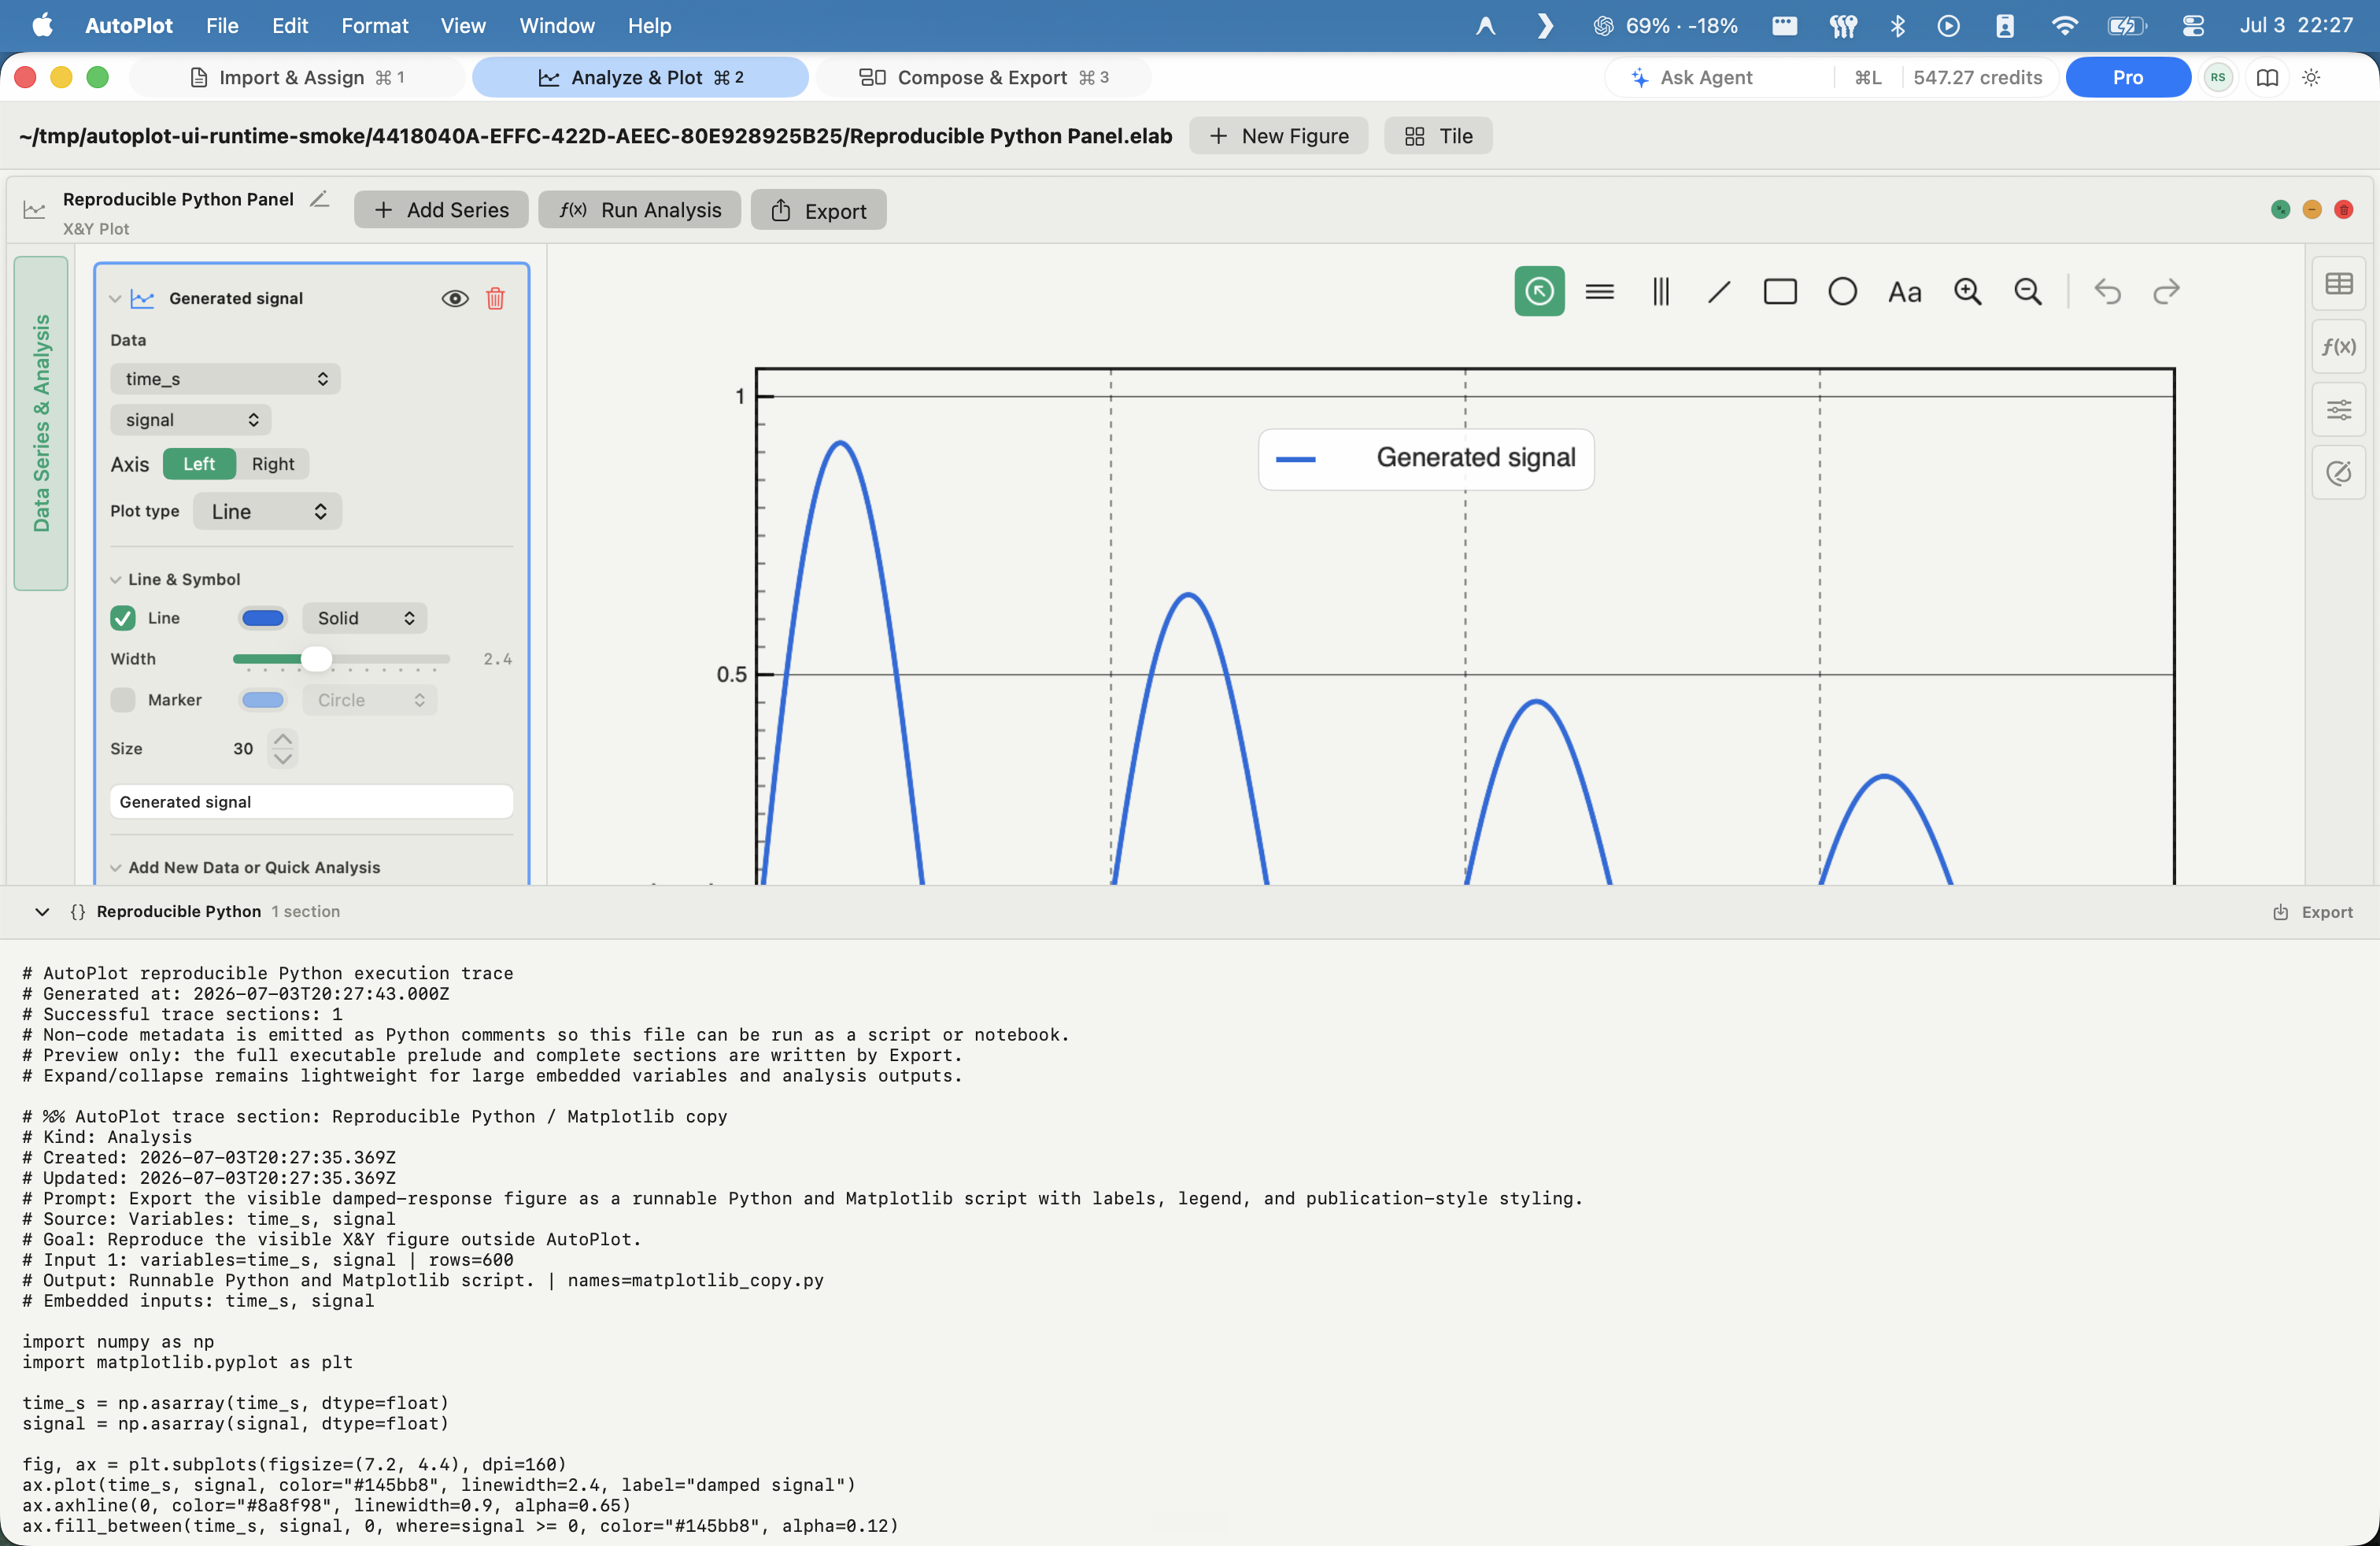Open the Format menu
The height and width of the screenshot is (1546, 2380).
click(374, 25)
